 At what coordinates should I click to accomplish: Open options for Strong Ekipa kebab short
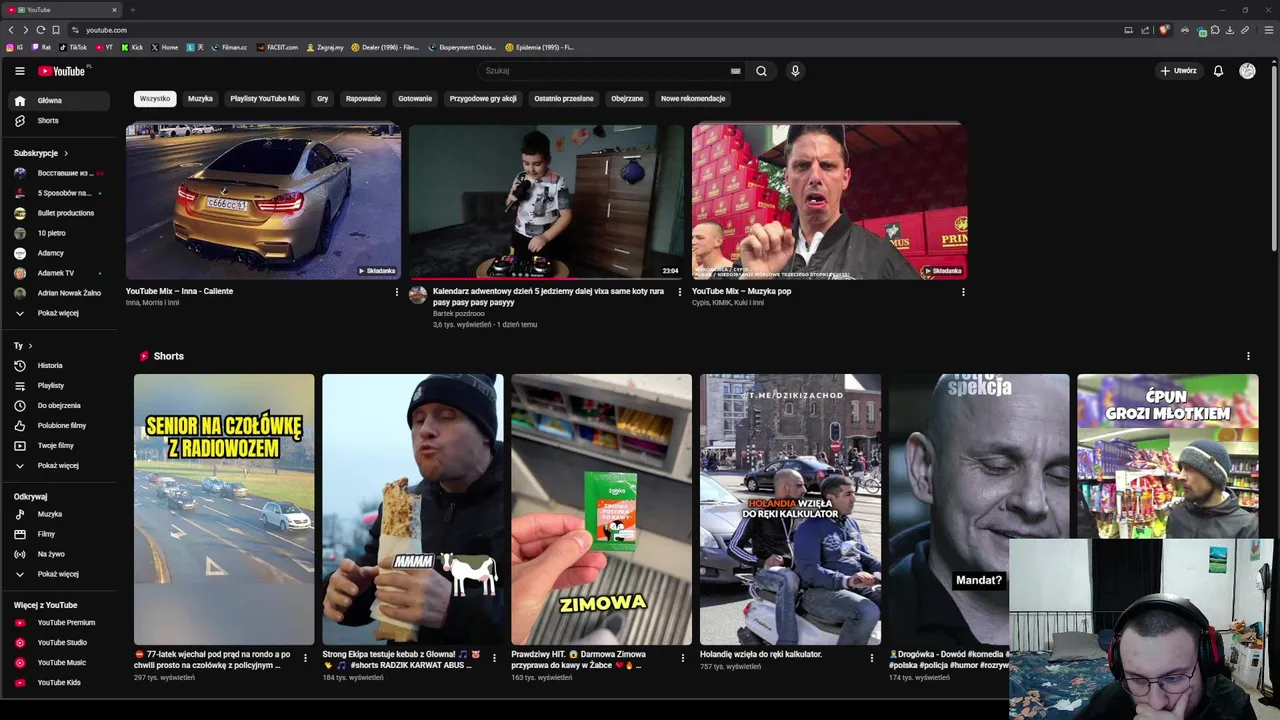(x=494, y=658)
